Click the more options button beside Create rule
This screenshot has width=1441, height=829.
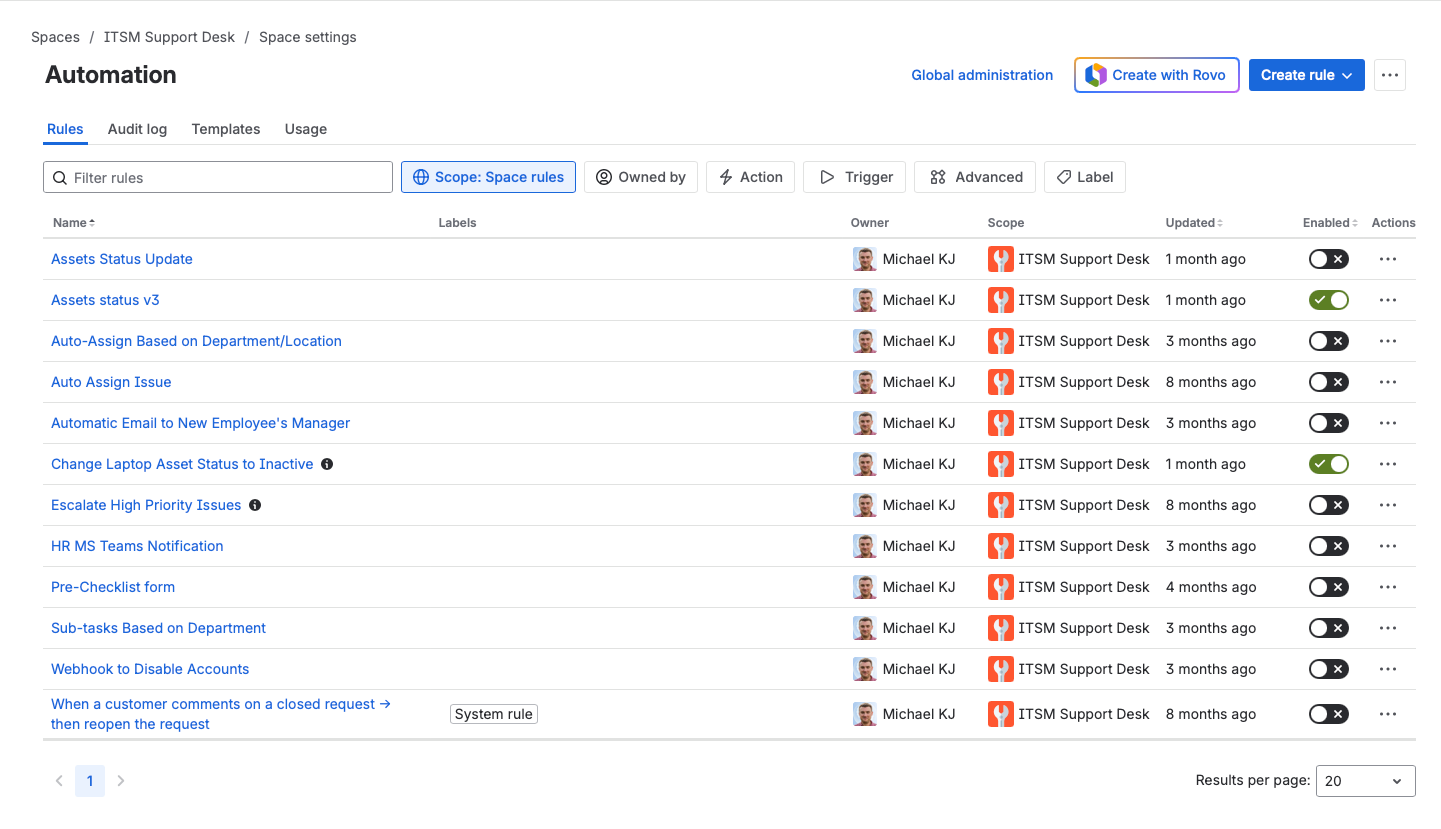tap(1389, 75)
